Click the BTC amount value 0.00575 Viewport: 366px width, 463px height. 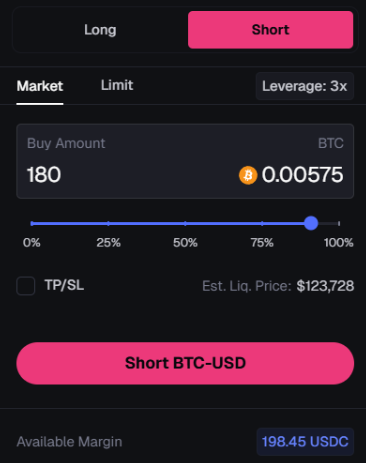(x=302, y=175)
